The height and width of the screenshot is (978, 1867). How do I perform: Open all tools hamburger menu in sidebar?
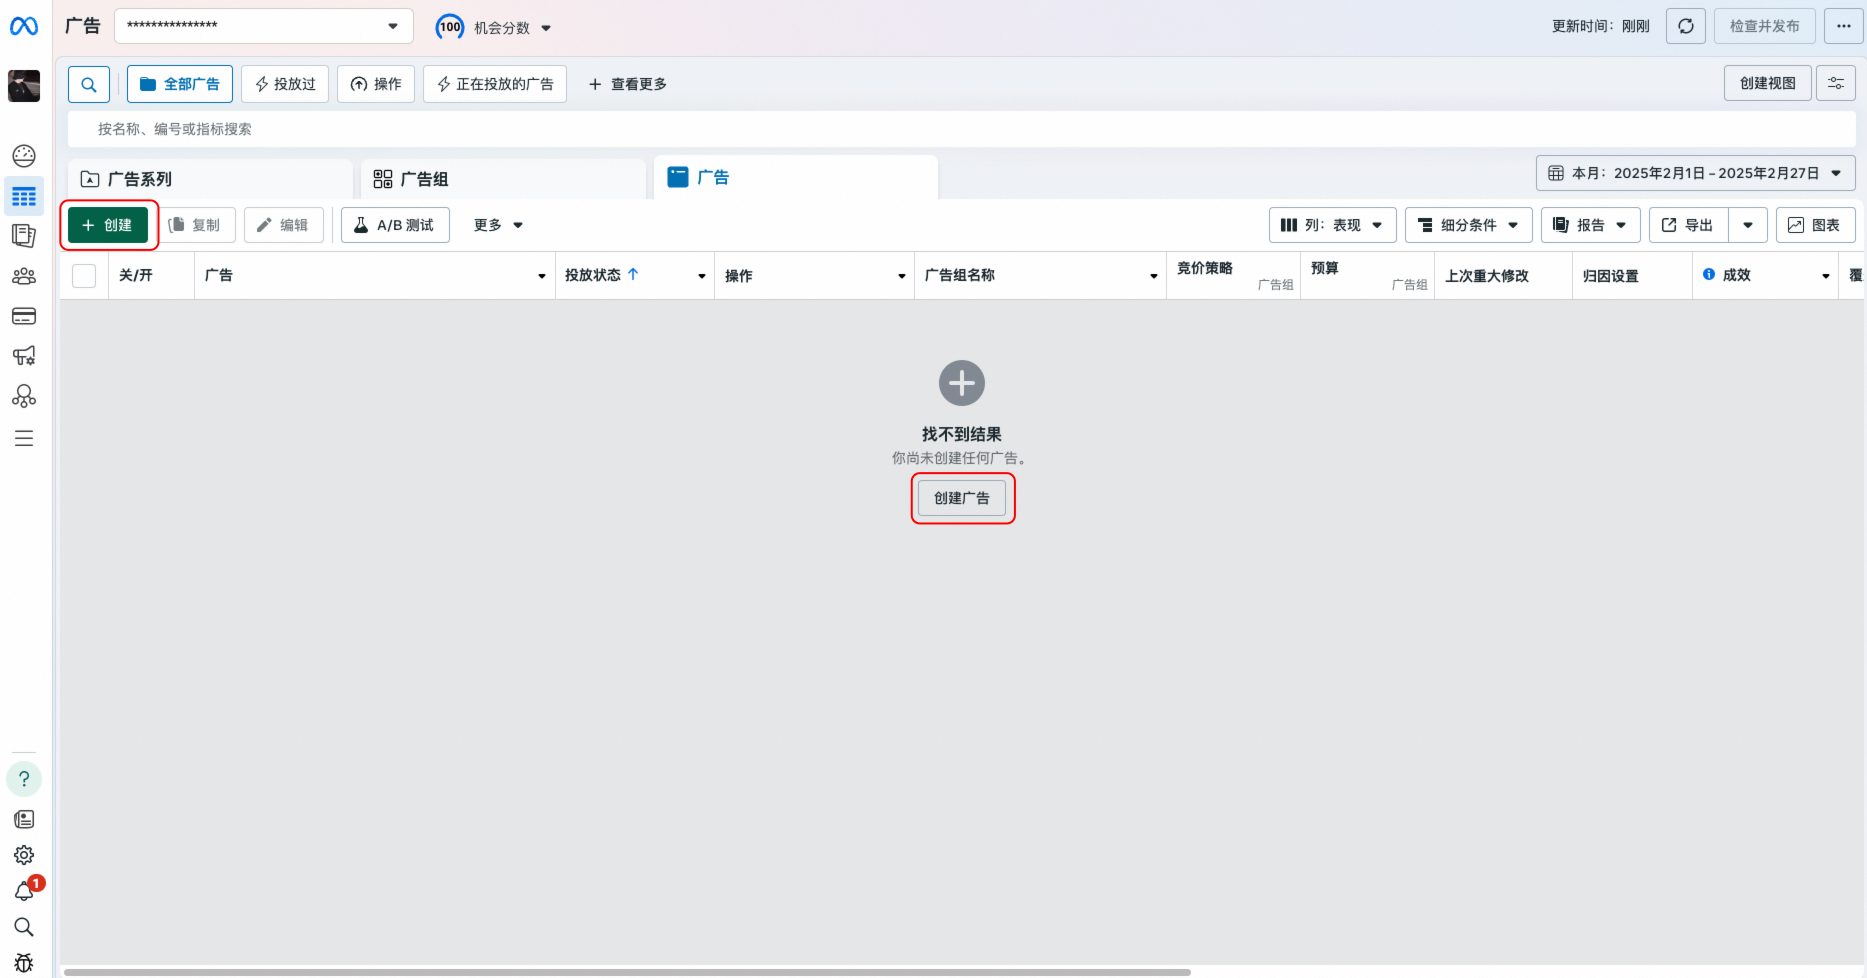[x=24, y=438]
